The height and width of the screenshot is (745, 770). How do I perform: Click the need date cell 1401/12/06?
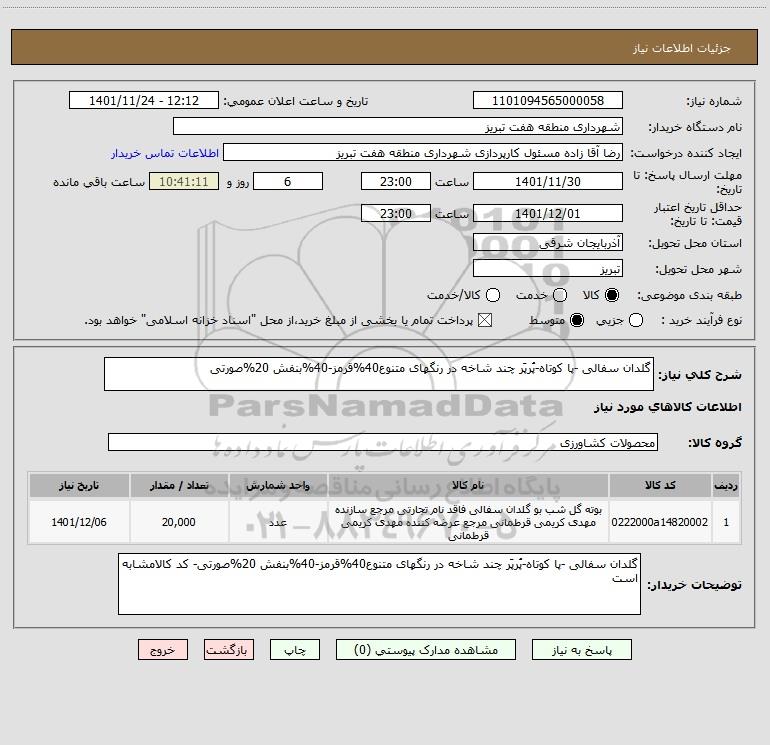coord(79,522)
